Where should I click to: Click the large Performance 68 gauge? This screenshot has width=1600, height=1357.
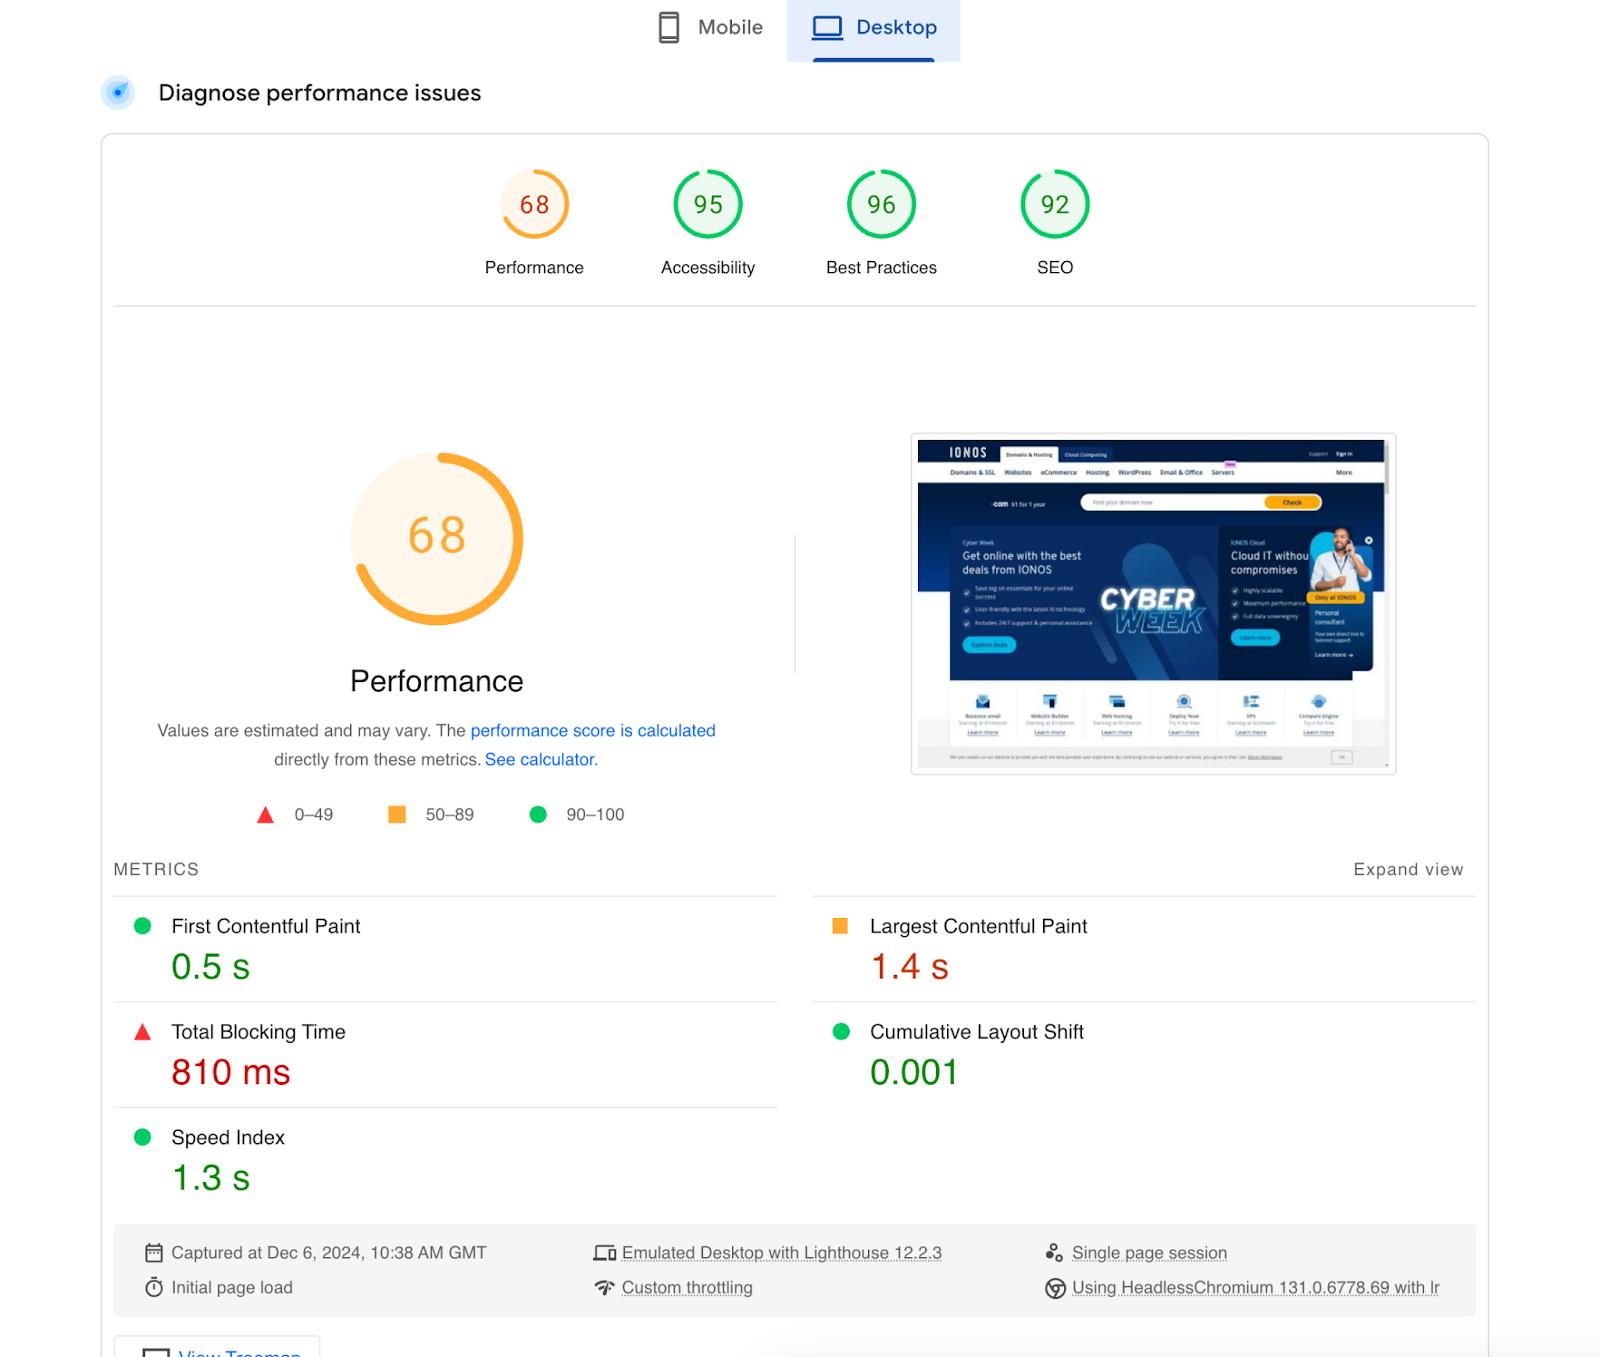point(437,538)
